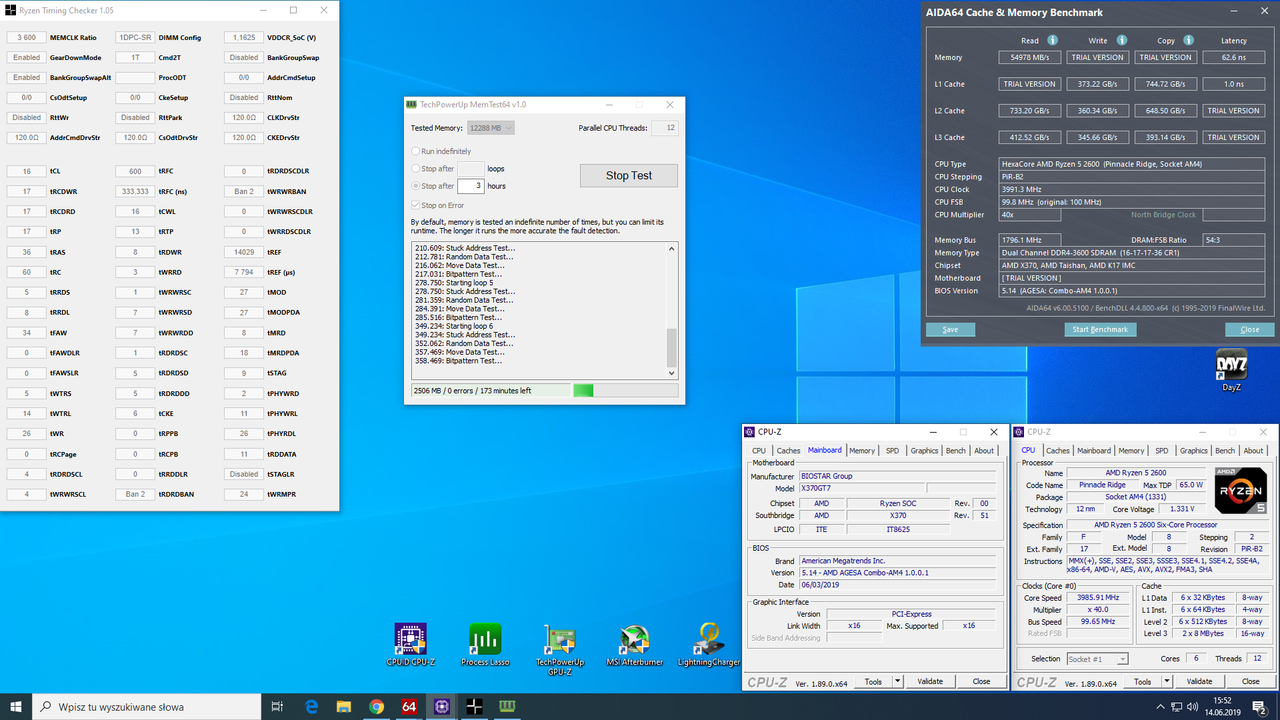This screenshot has height=720, width=1280.
Task: Select the Run indefinitely radio option
Action: (x=416, y=151)
